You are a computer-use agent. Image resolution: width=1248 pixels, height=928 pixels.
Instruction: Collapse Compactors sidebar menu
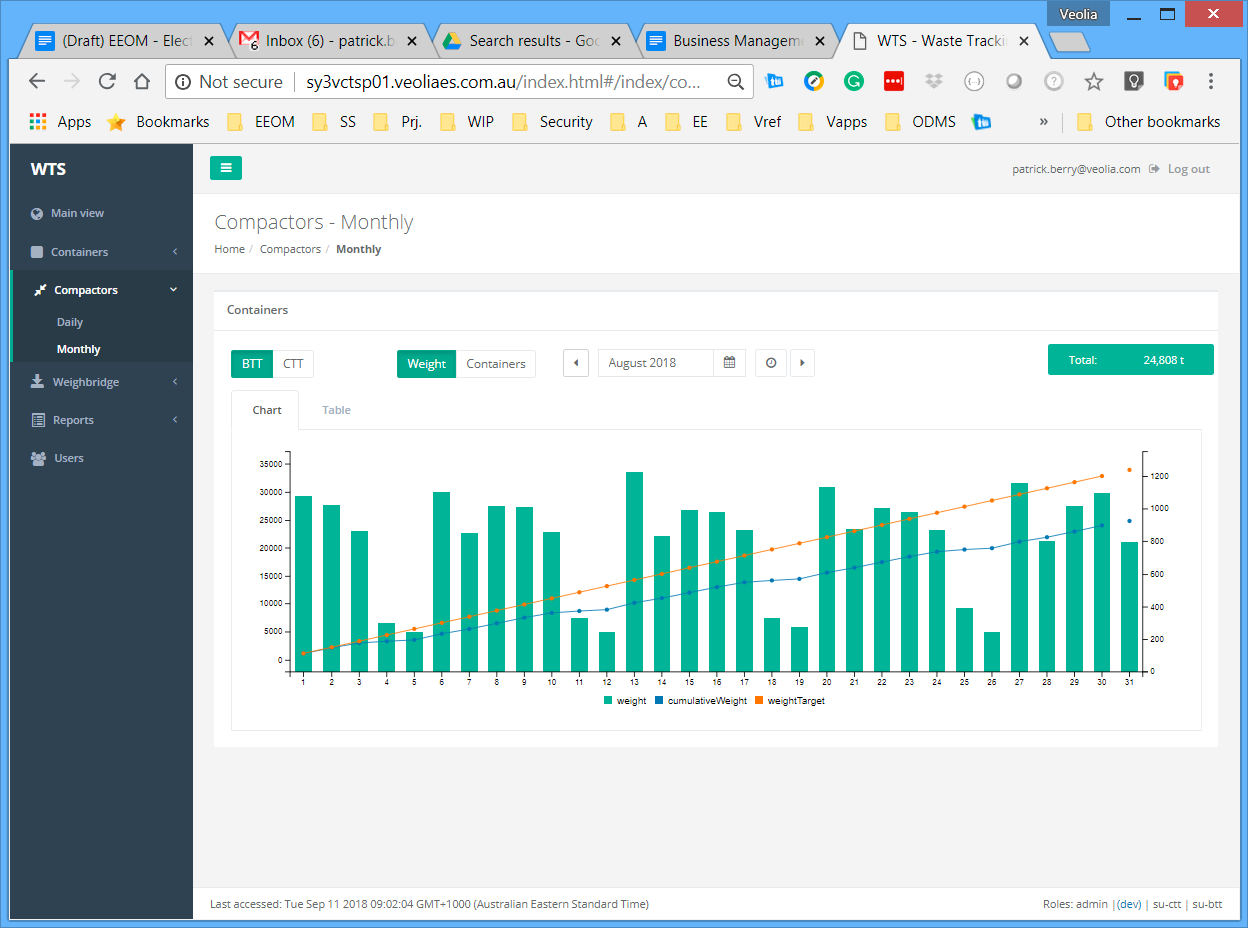click(101, 290)
